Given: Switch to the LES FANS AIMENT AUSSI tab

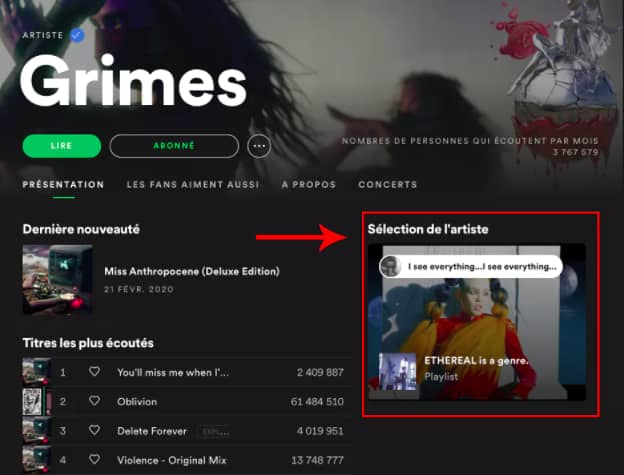Looking at the screenshot, I should (x=193, y=185).
